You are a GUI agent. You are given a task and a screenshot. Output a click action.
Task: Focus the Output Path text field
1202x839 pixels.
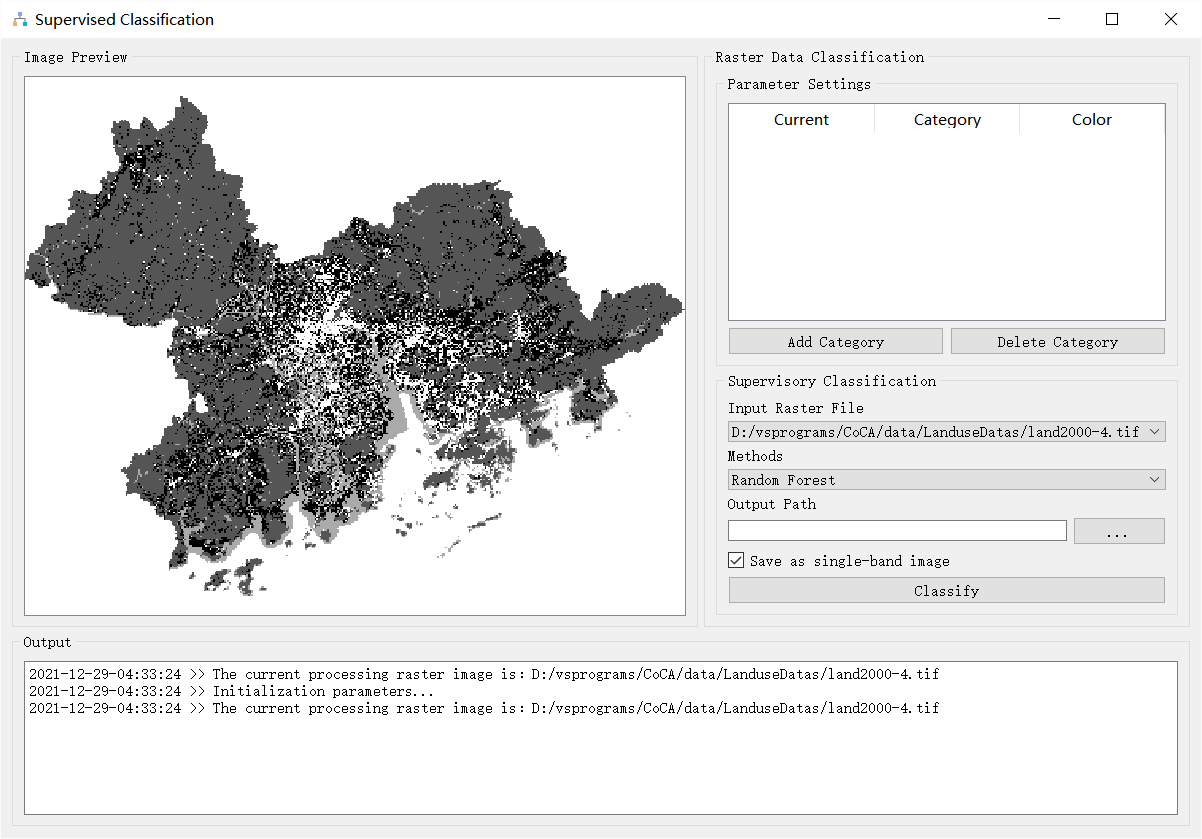pyautogui.click(x=897, y=531)
